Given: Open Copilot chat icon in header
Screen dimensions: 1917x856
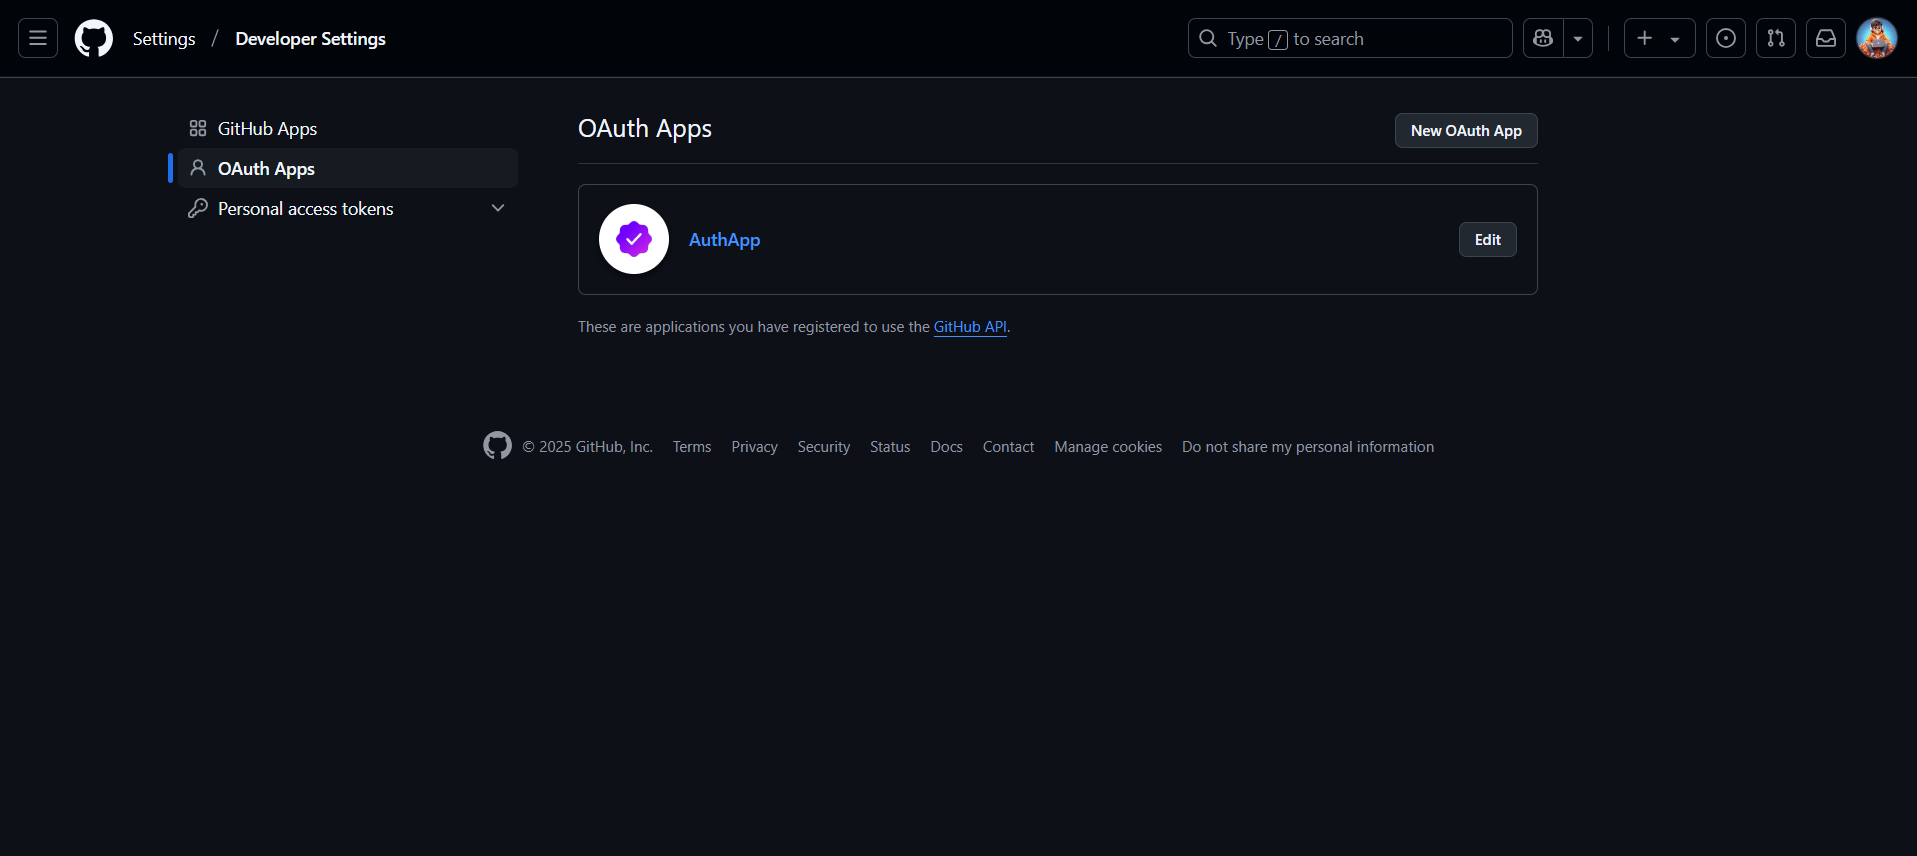Looking at the screenshot, I should (1543, 38).
